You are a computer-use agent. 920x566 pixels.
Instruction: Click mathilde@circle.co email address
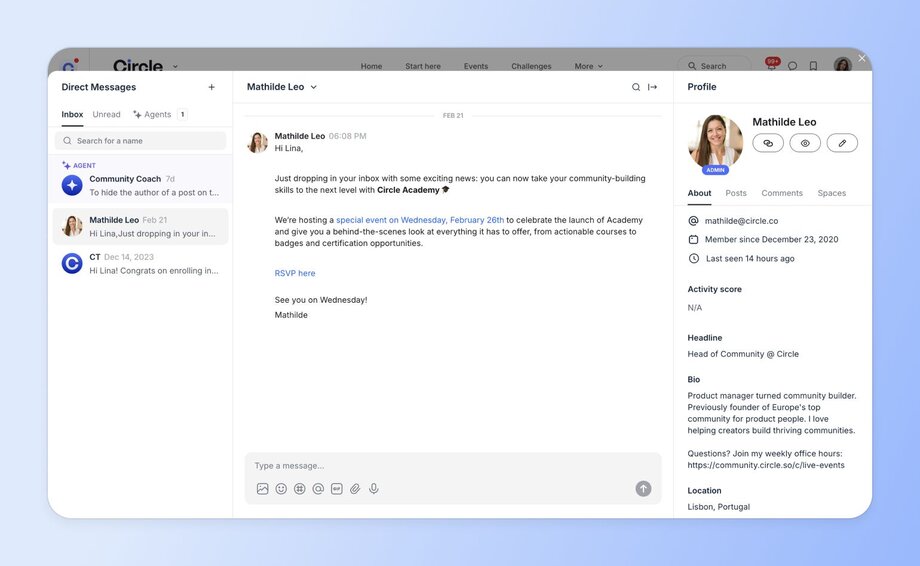(741, 221)
